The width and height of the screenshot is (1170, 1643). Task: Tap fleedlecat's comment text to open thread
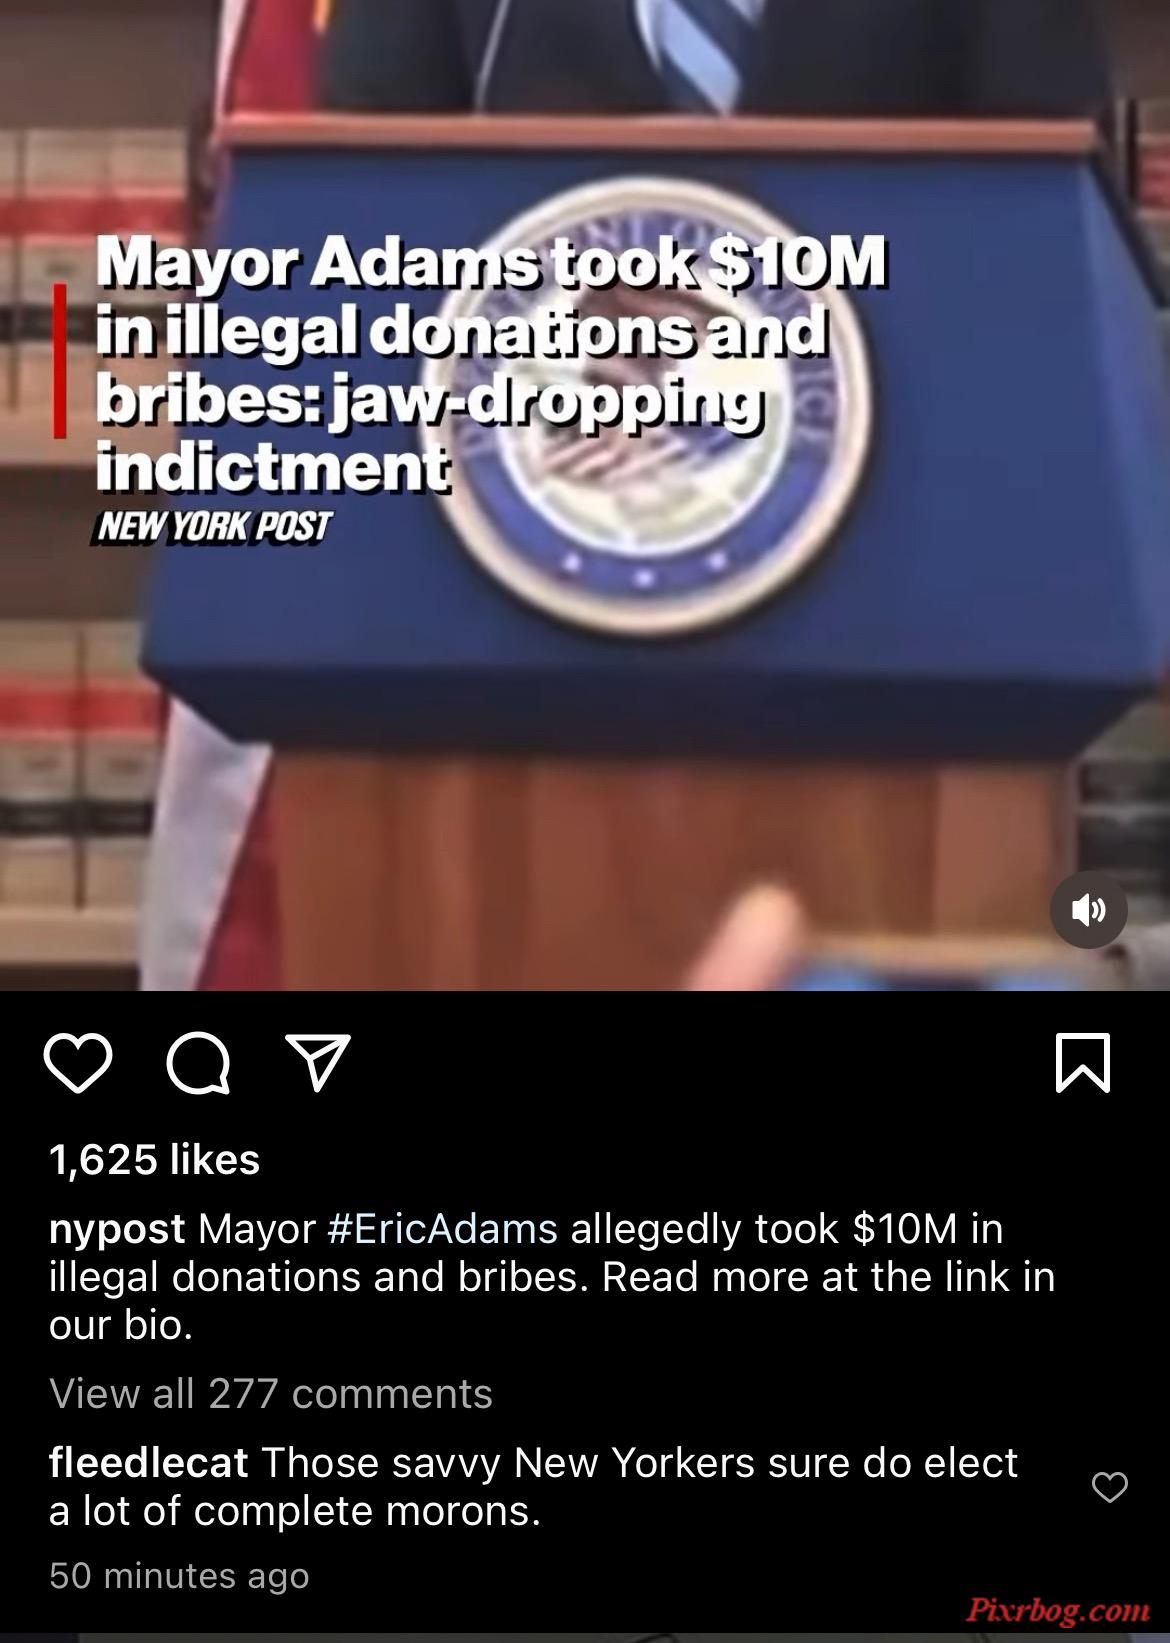533,1487
